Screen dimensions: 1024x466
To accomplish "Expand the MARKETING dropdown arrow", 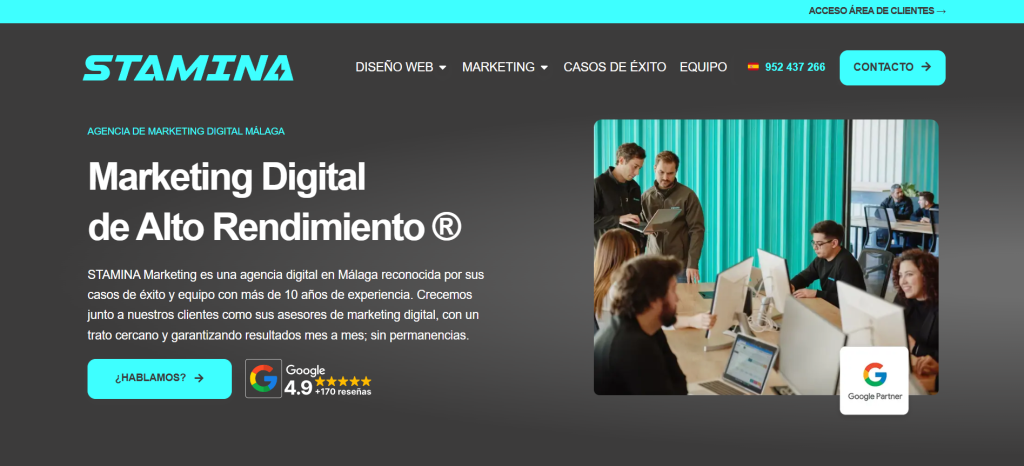I will tap(544, 67).
